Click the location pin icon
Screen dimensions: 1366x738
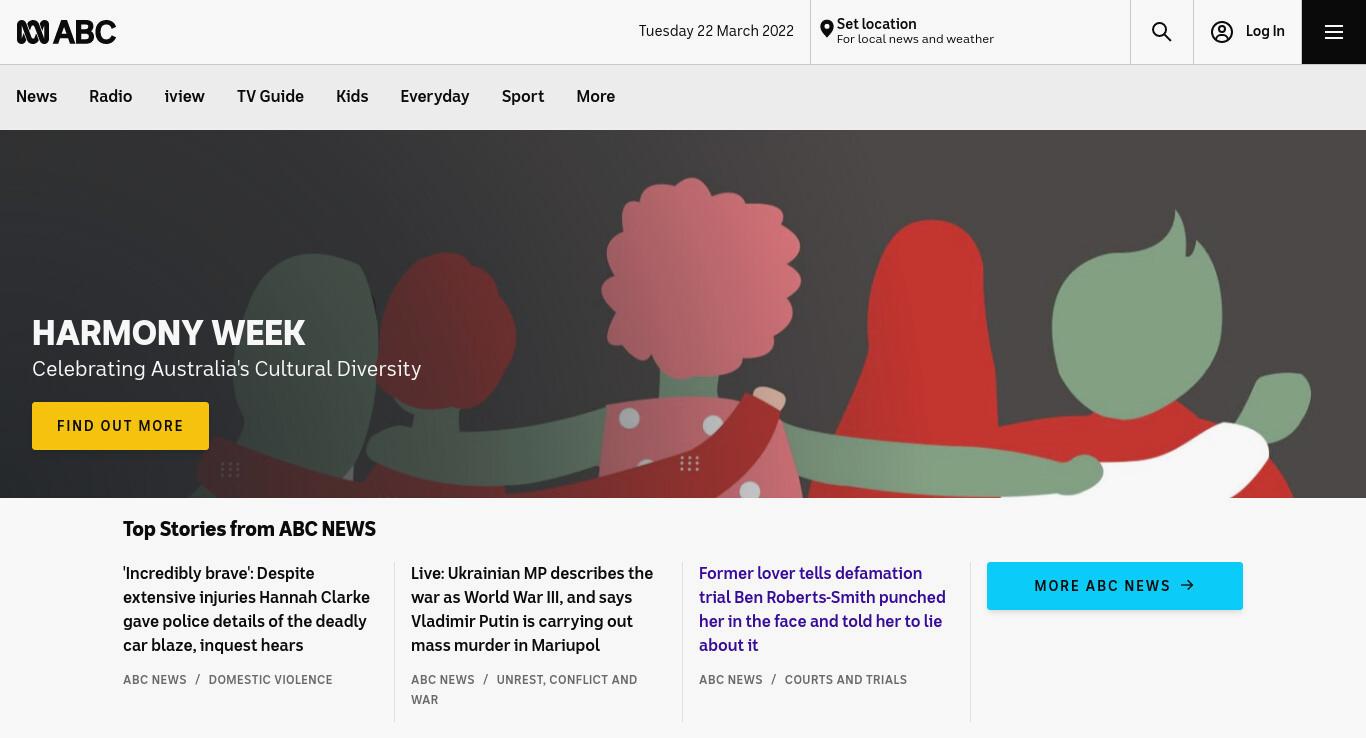point(826,30)
